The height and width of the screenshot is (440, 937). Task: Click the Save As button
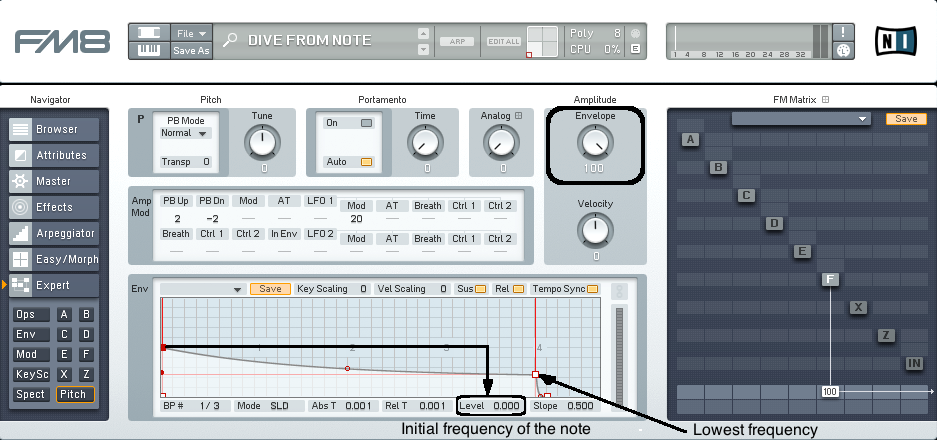tap(191, 51)
